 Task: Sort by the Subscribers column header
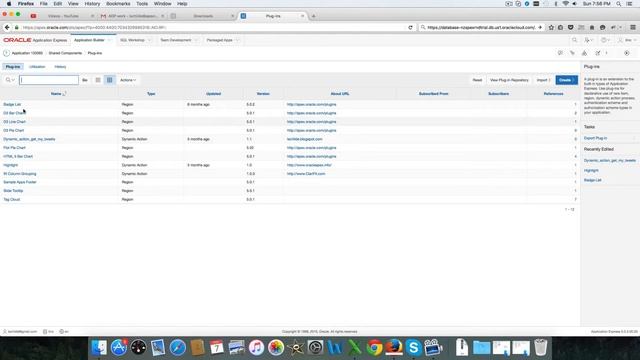(498, 94)
